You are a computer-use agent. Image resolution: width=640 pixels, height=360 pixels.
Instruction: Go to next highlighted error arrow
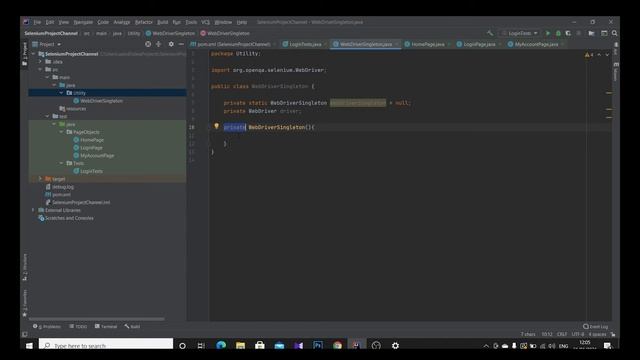[x=607, y=55]
